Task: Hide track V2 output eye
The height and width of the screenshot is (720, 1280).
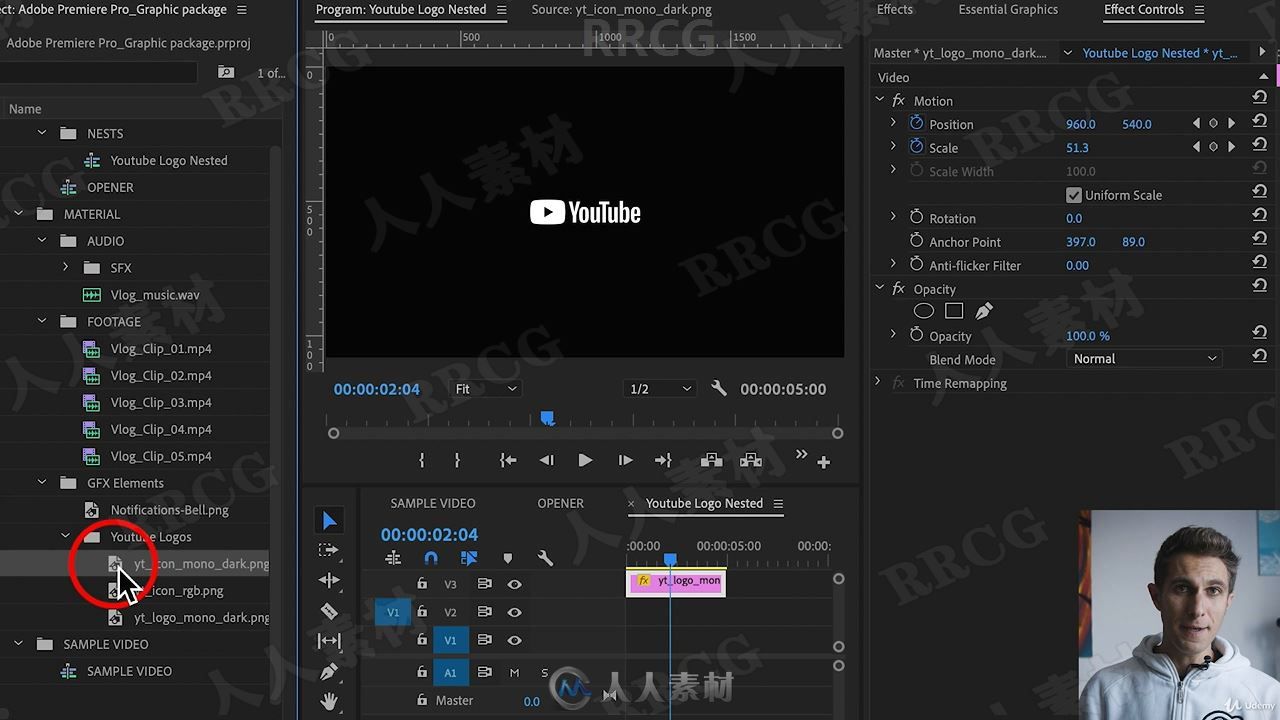Action: pos(514,612)
